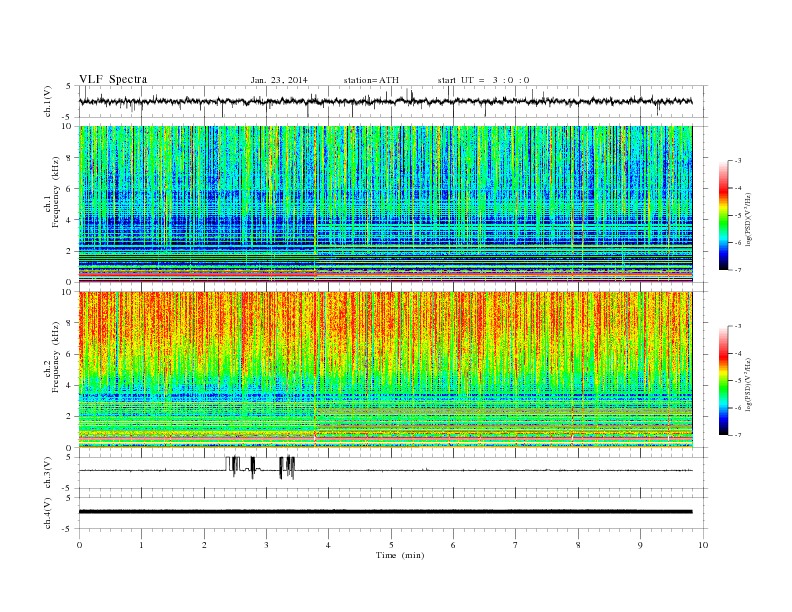Click the time axis end label "10"
The width and height of the screenshot is (792, 612).
[x=703, y=545]
